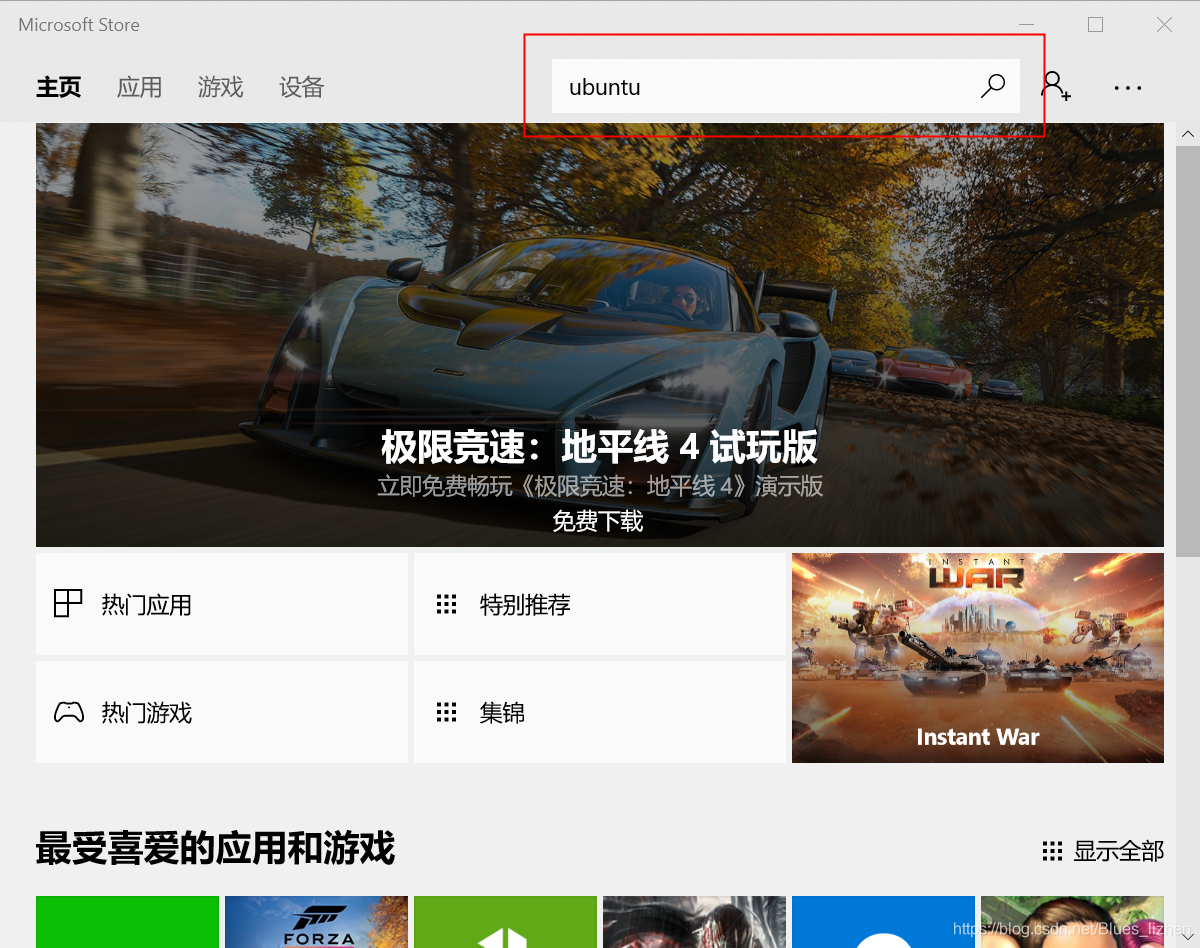Minimize the Microsoft Store window

(x=1027, y=25)
